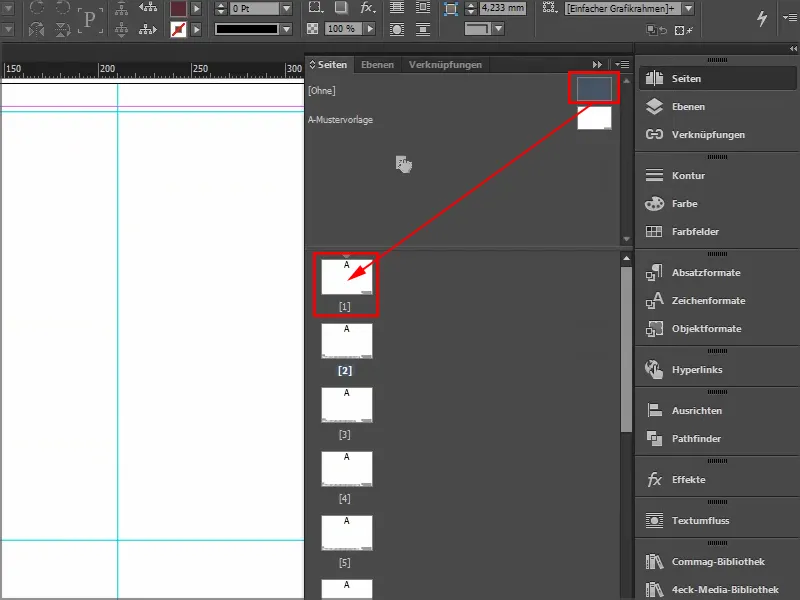800x600 pixels.
Task: Open the 100 % opacity flyout arrow
Action: (x=370, y=29)
